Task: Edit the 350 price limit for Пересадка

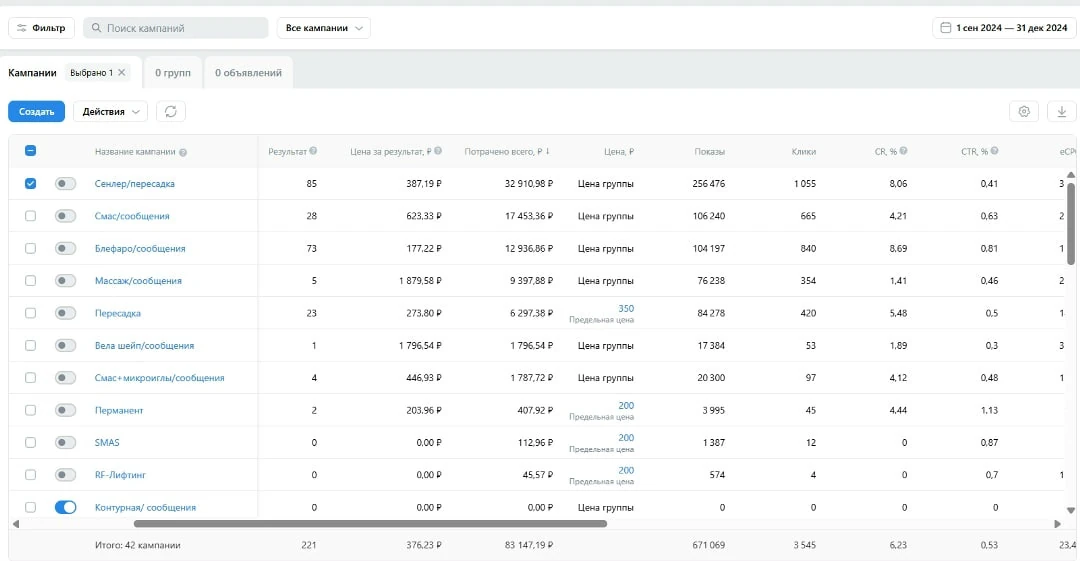Action: click(626, 309)
